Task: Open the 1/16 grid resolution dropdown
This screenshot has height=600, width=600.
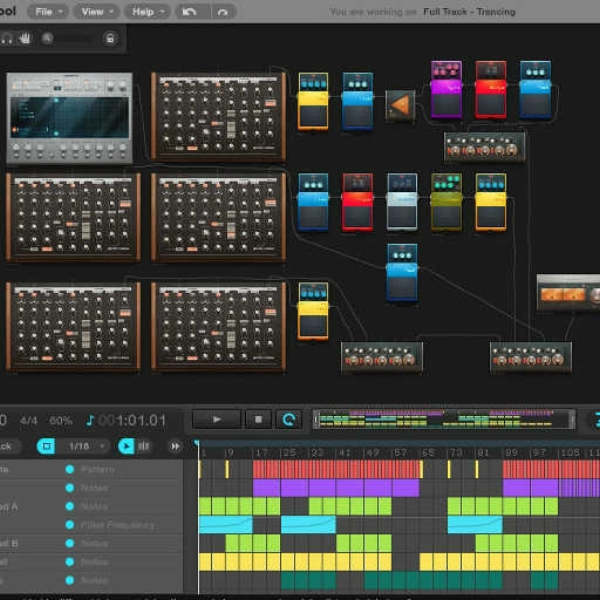Action: 85,446
